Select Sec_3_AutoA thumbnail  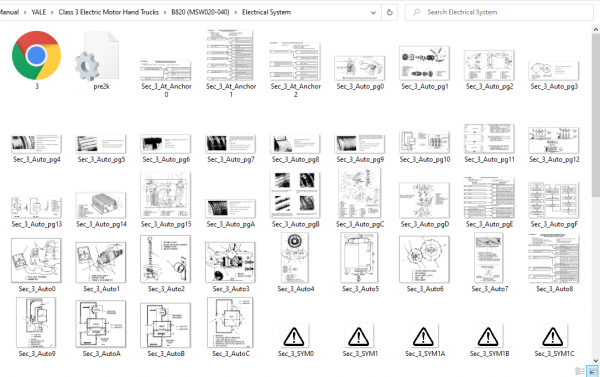(101, 324)
